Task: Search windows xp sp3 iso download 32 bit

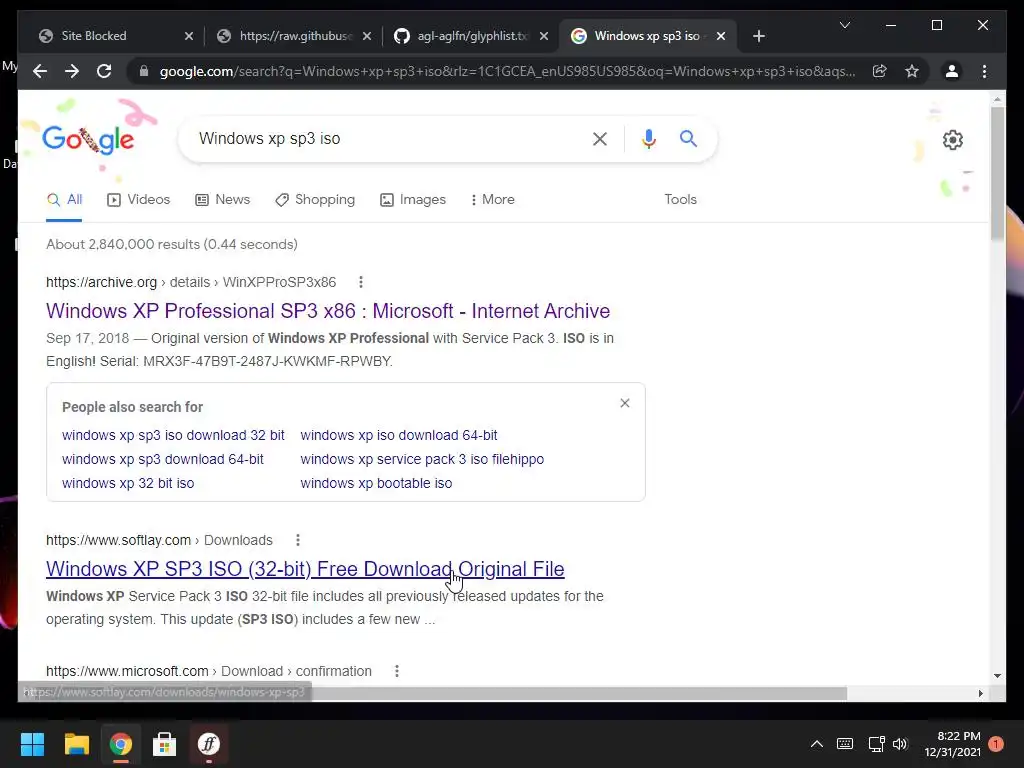Action: [x=173, y=435]
